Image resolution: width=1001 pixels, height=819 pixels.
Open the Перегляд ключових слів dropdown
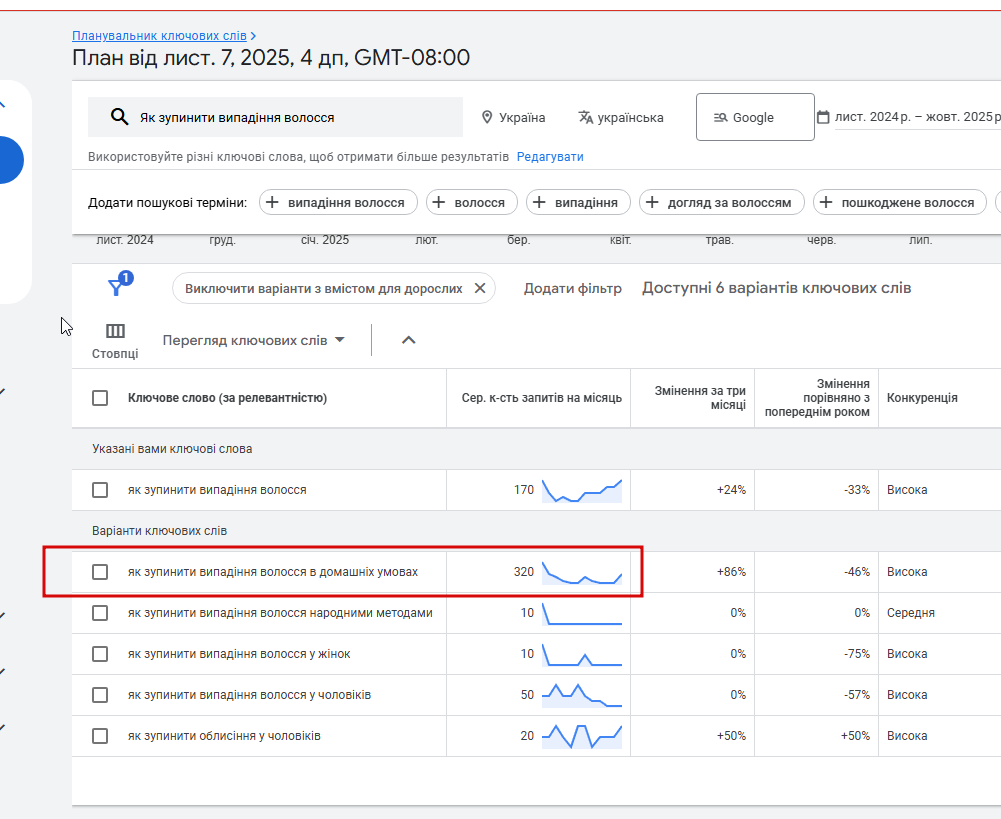[253, 340]
